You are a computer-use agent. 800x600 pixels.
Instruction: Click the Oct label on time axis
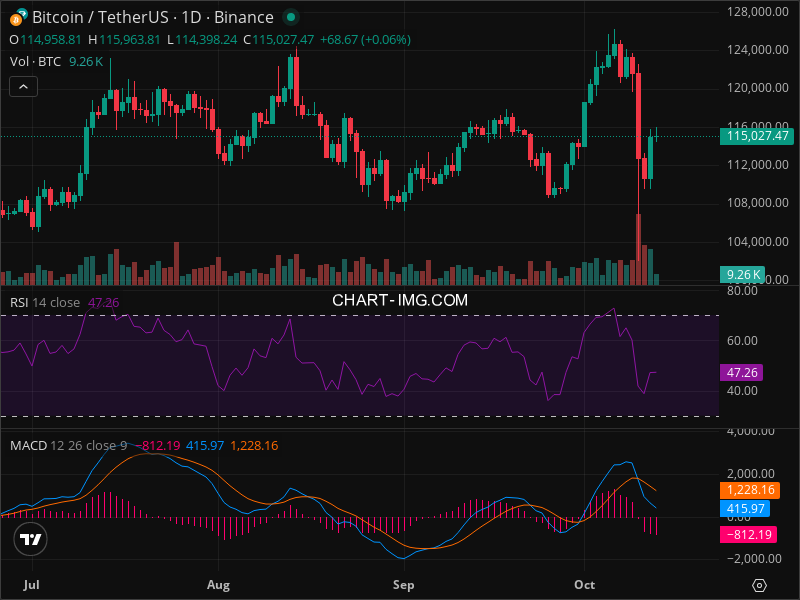point(586,584)
